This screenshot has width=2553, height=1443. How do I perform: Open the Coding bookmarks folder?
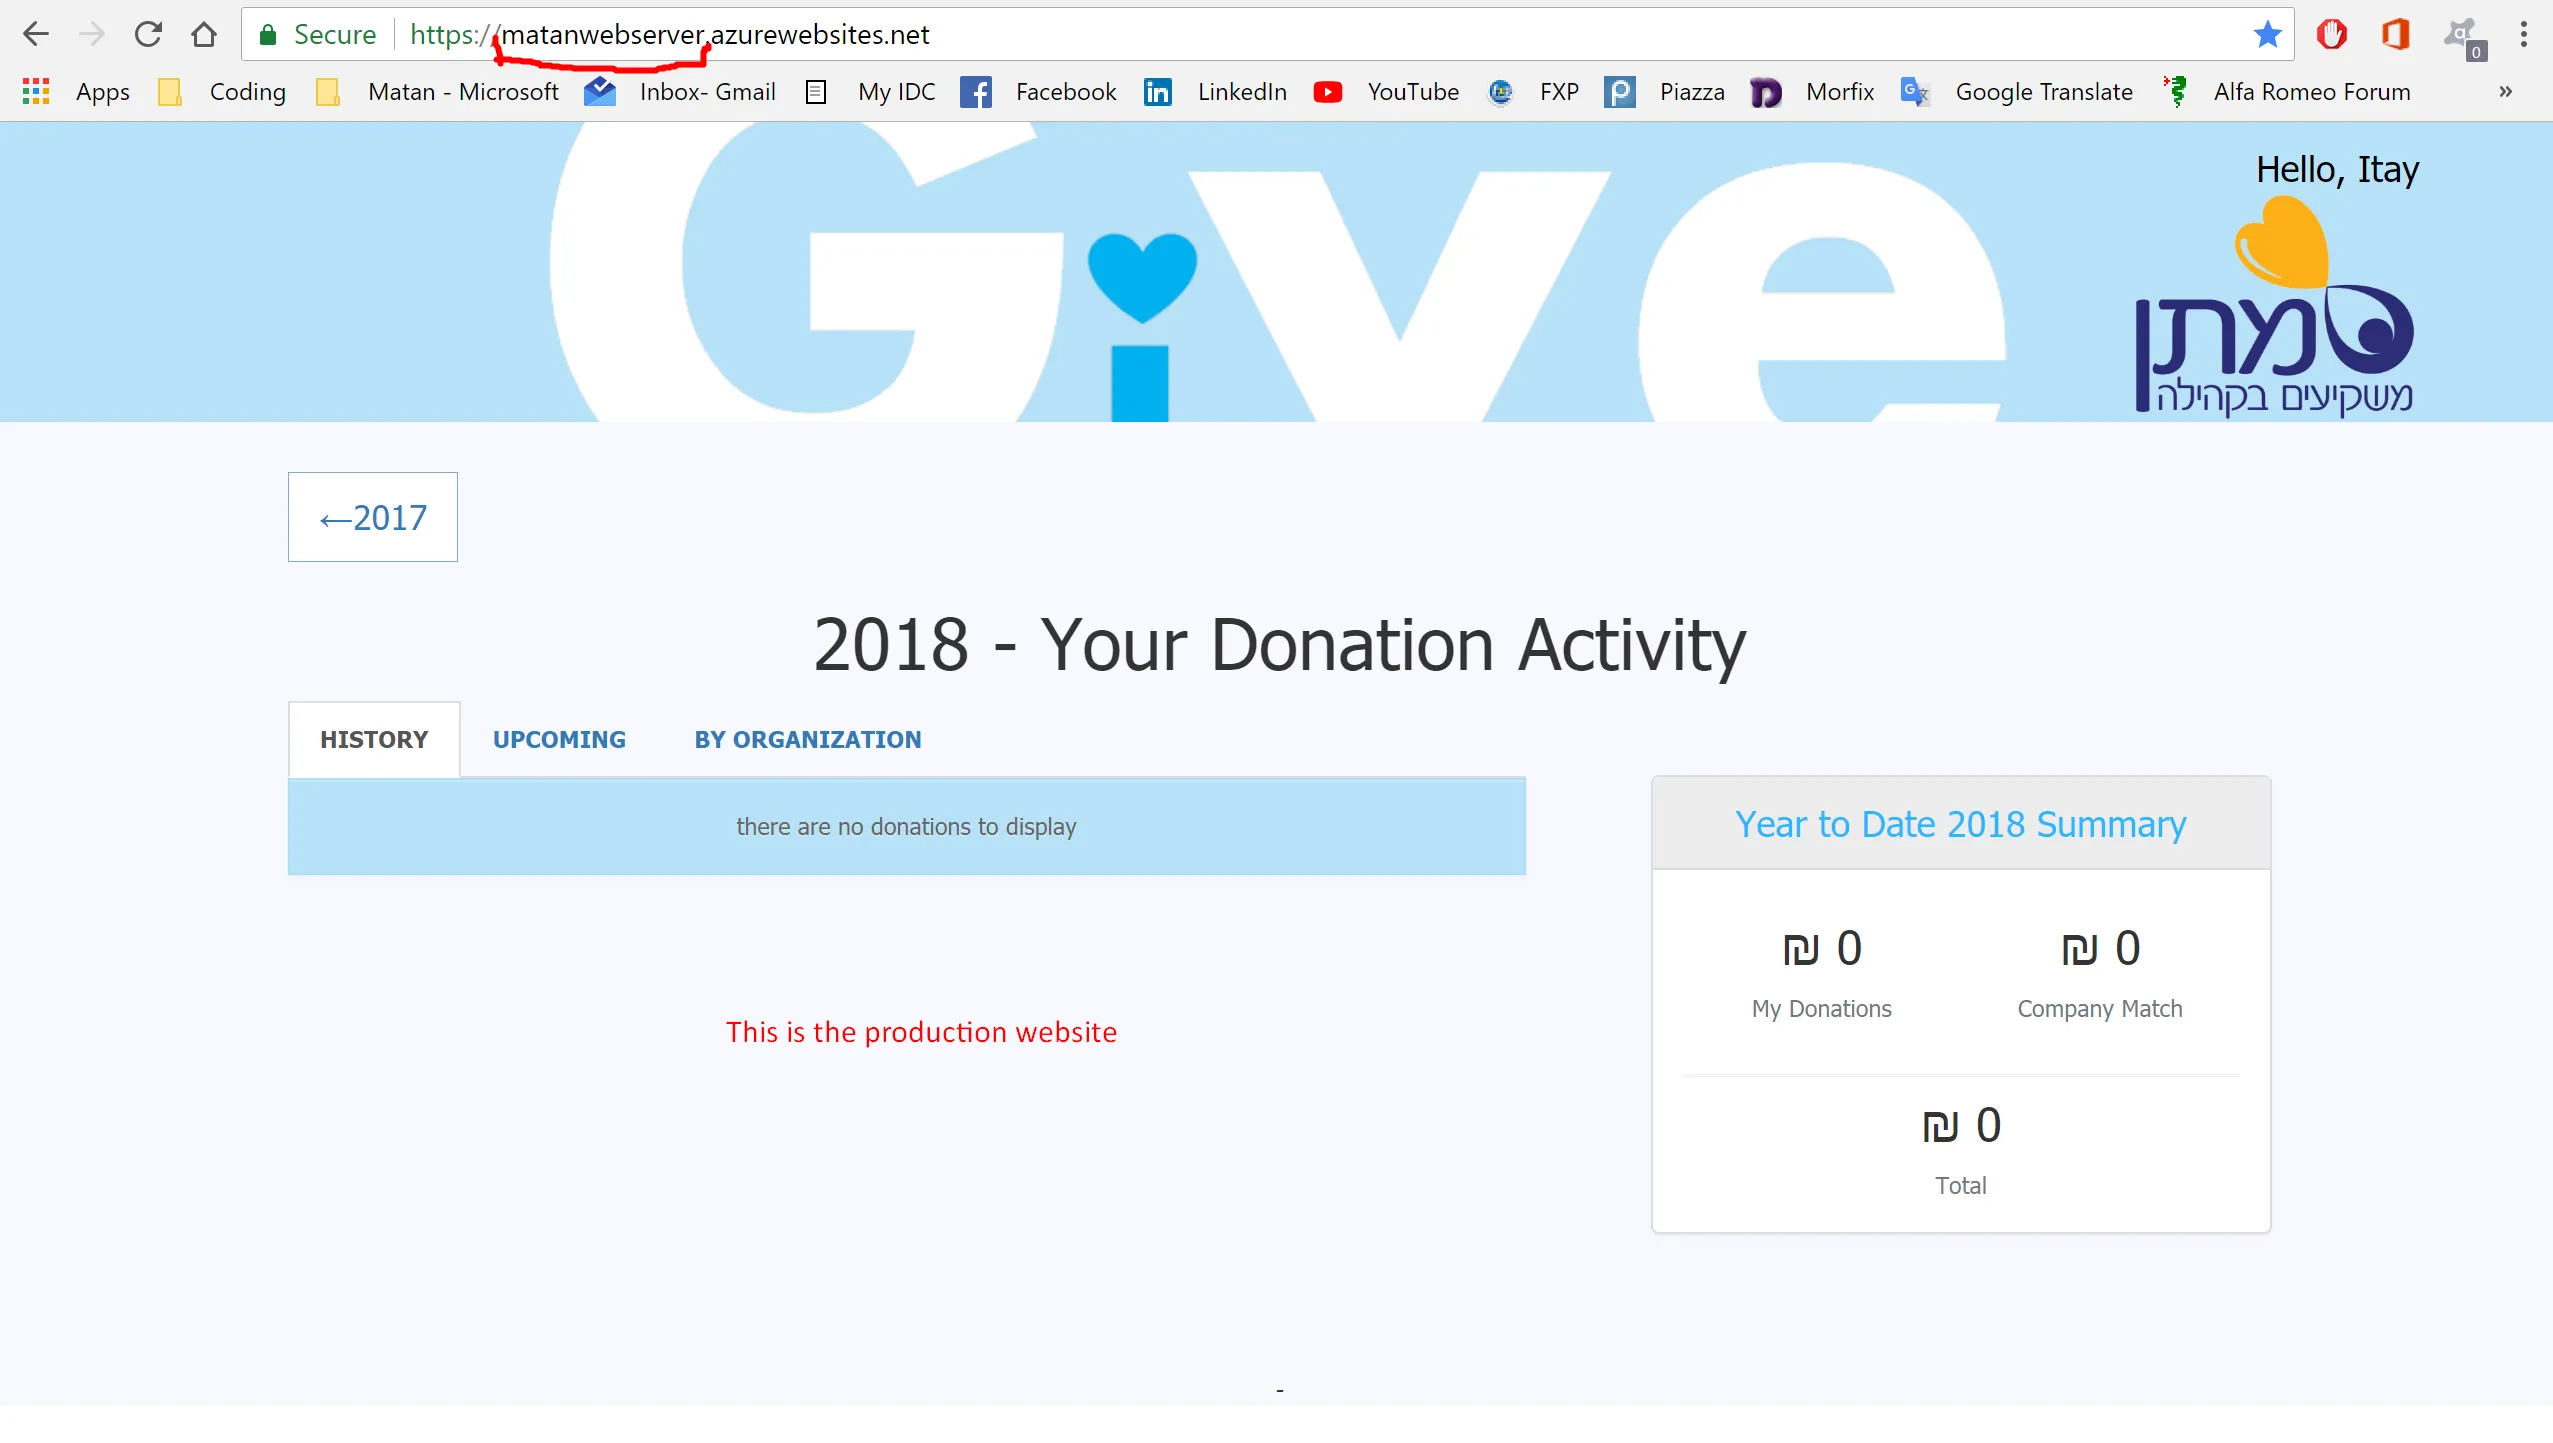pyautogui.click(x=222, y=92)
